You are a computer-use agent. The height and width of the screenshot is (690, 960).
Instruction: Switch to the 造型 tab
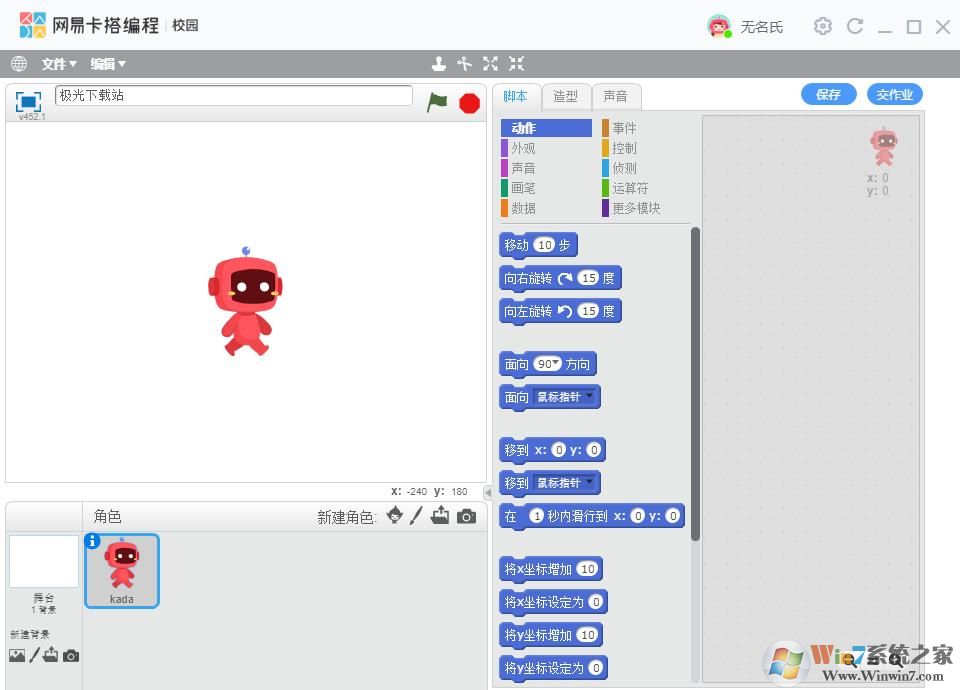565,96
